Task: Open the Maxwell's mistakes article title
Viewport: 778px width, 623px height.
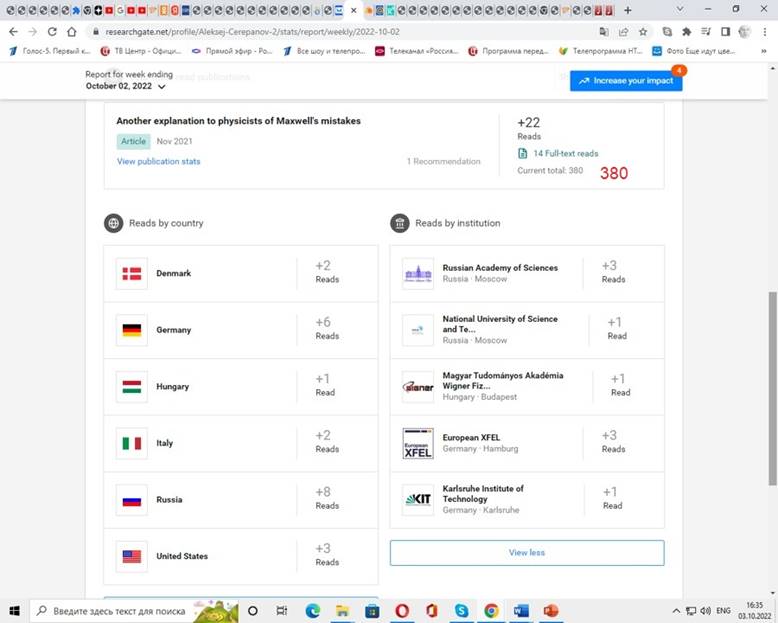Action: coord(238,121)
